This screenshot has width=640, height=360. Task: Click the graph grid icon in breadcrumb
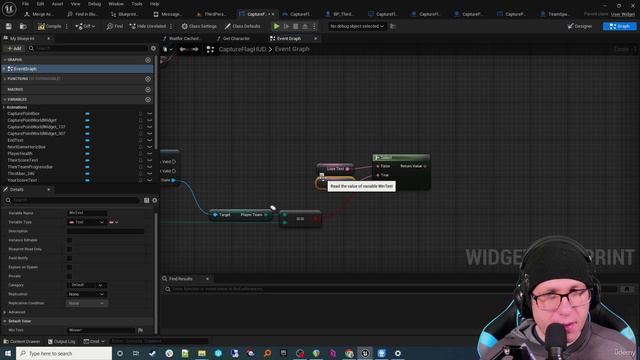[x=210, y=49]
